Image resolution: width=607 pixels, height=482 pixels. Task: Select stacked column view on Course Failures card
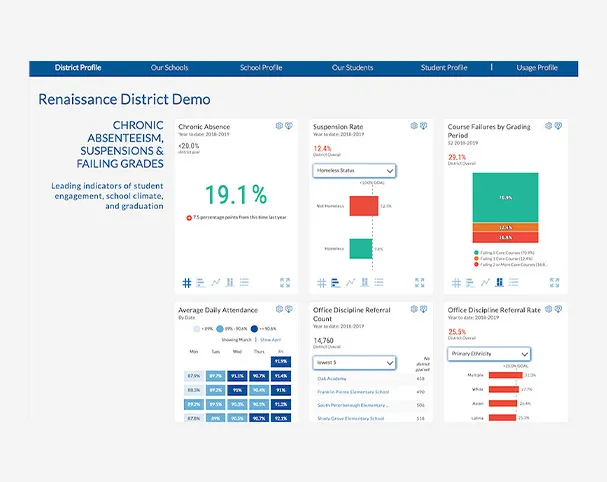(x=499, y=282)
